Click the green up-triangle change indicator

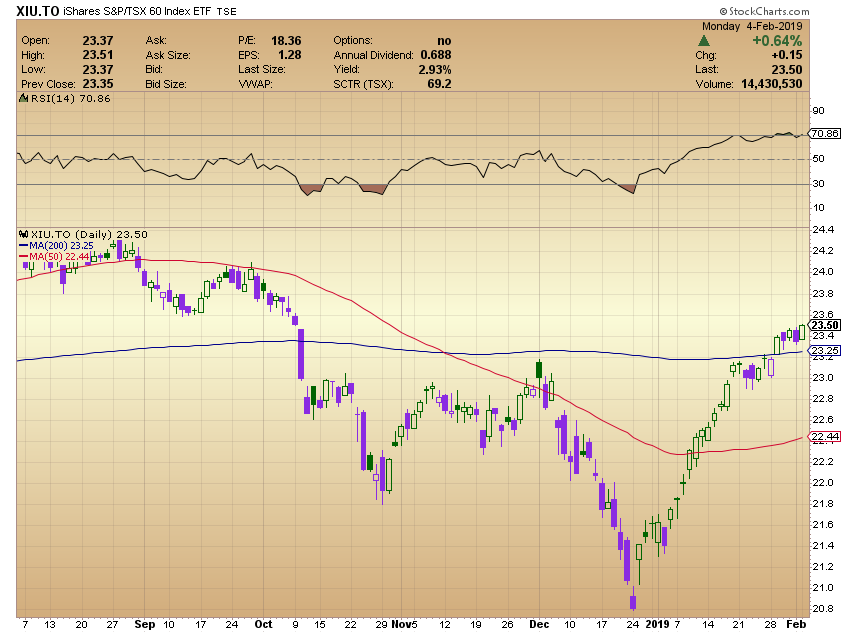(704, 41)
